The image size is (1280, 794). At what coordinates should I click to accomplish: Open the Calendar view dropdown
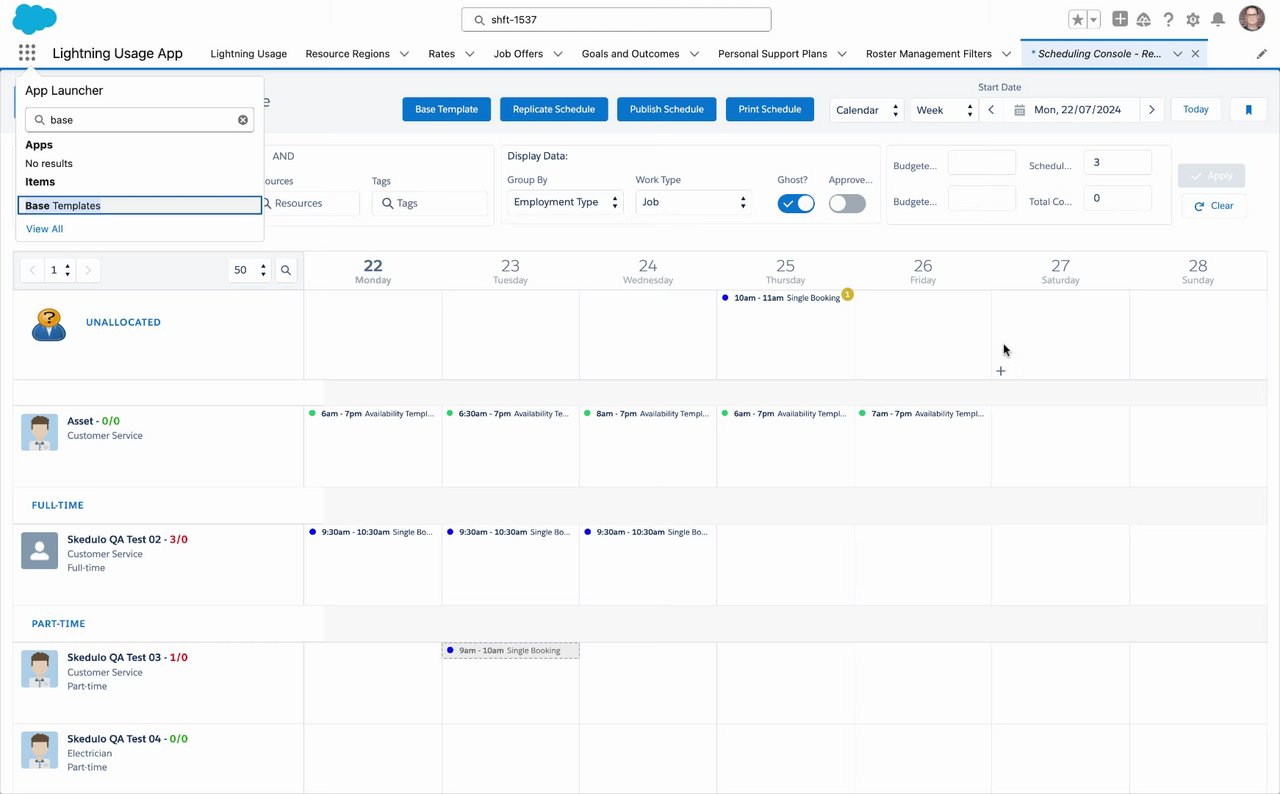(x=866, y=110)
